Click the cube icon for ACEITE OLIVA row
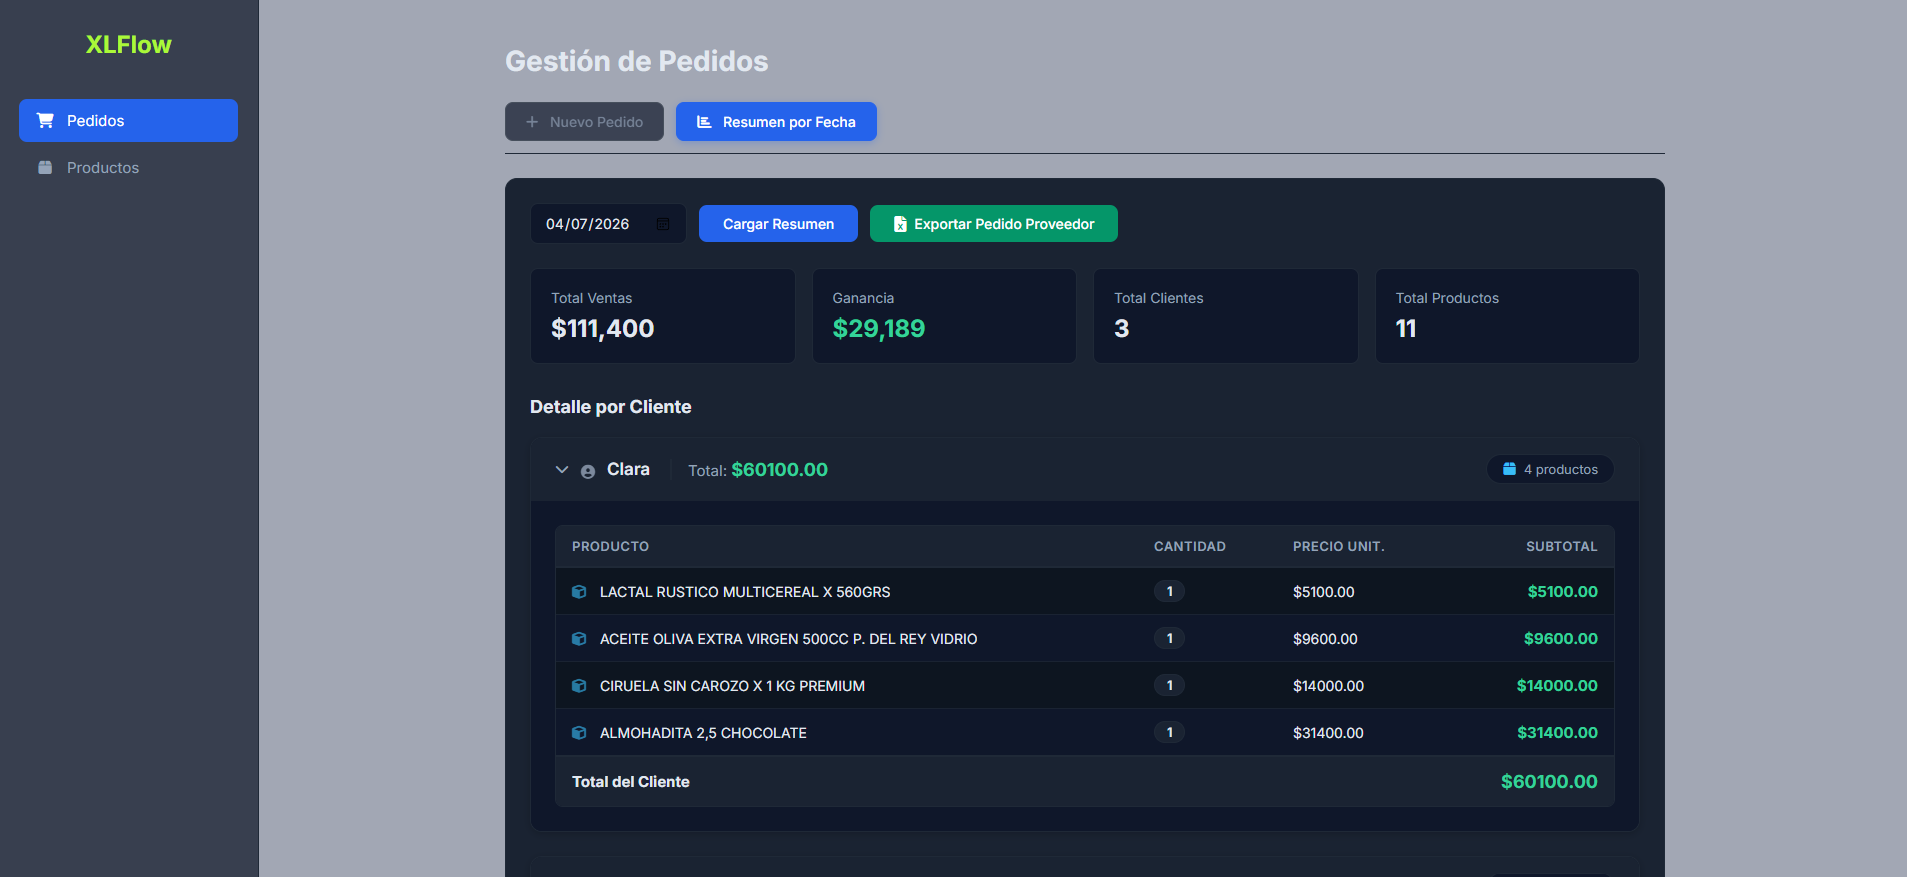1907x877 pixels. [579, 639]
